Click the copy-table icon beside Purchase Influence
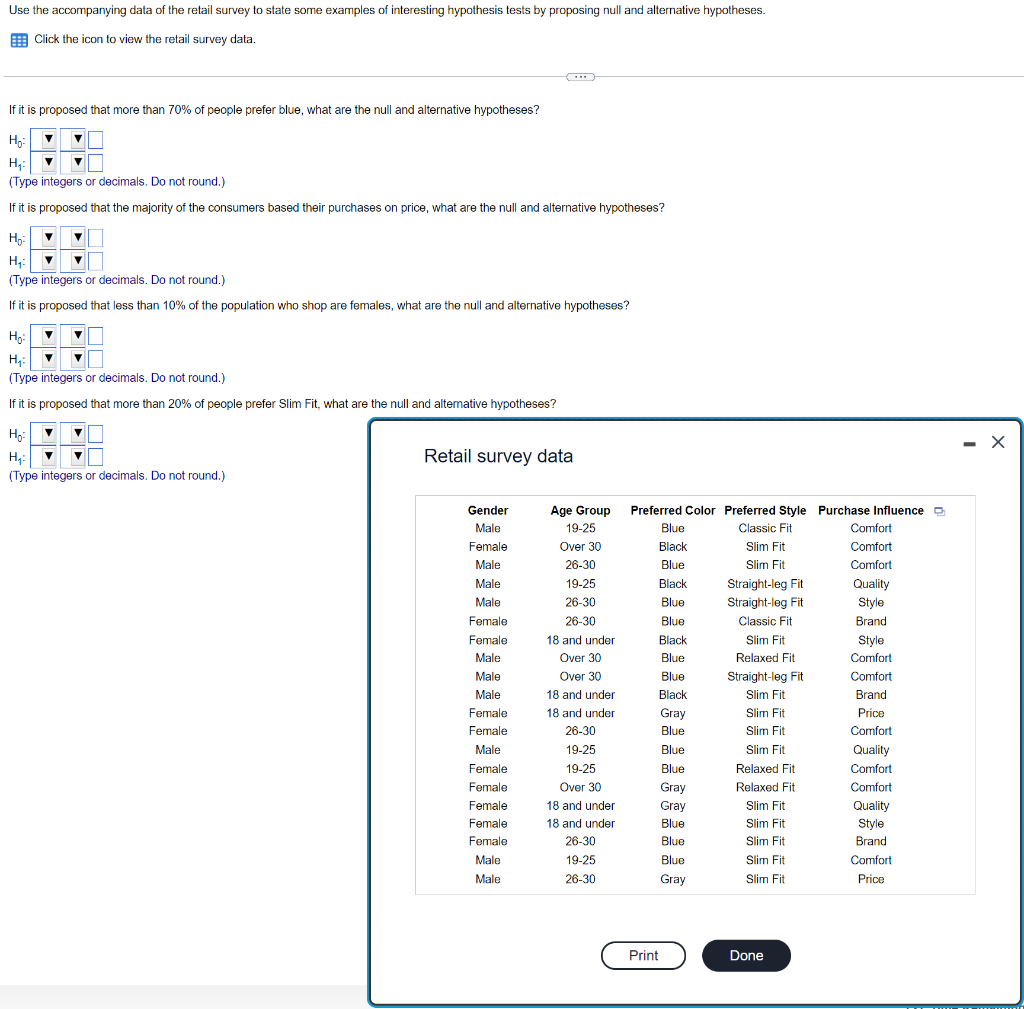This screenshot has height=1009, width=1024. 939,511
